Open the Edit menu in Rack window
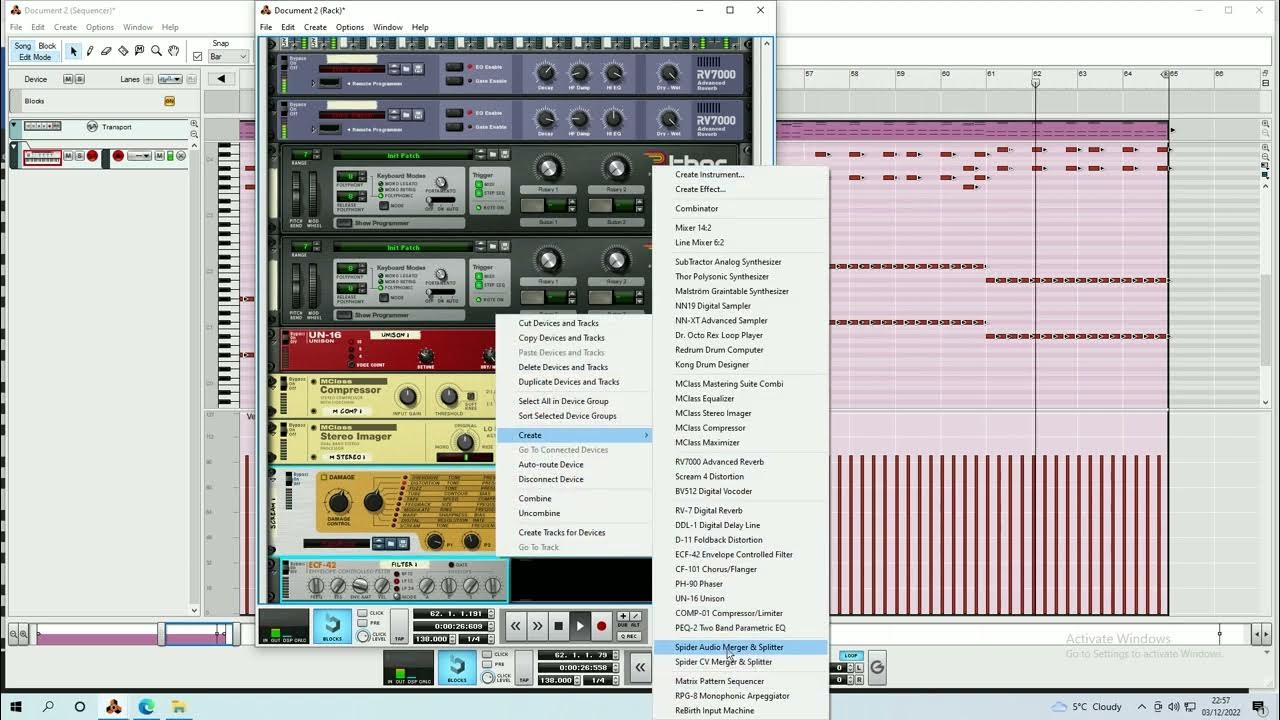 click(x=288, y=27)
